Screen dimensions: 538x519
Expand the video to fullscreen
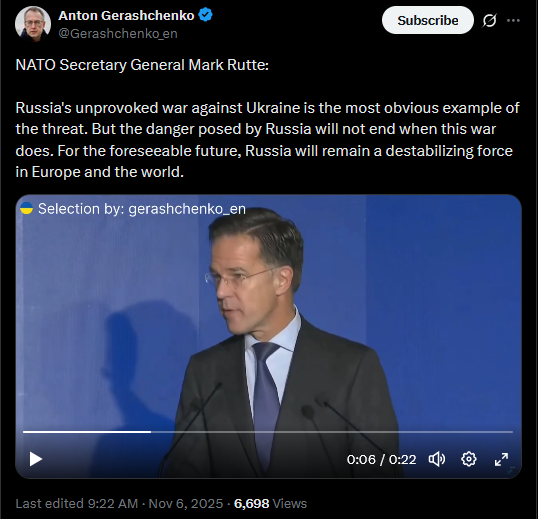(501, 459)
